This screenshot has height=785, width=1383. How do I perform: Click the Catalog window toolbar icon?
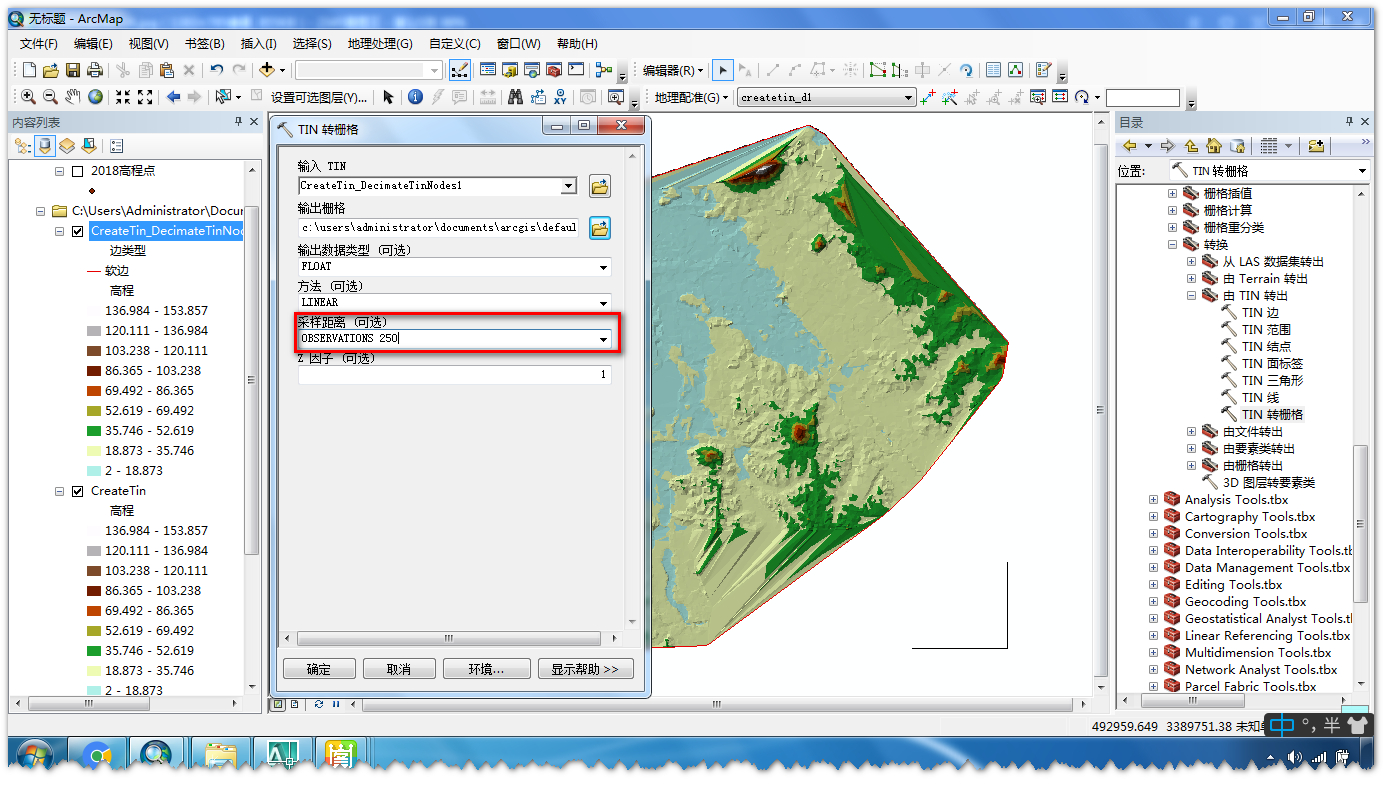click(x=510, y=70)
